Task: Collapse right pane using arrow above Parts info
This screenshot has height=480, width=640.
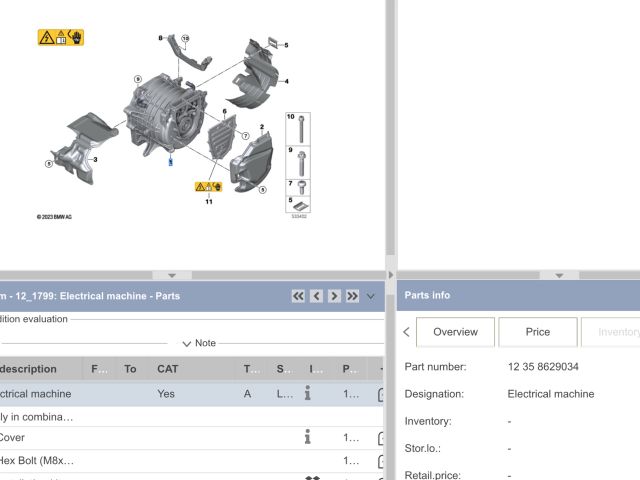Action: (x=559, y=275)
